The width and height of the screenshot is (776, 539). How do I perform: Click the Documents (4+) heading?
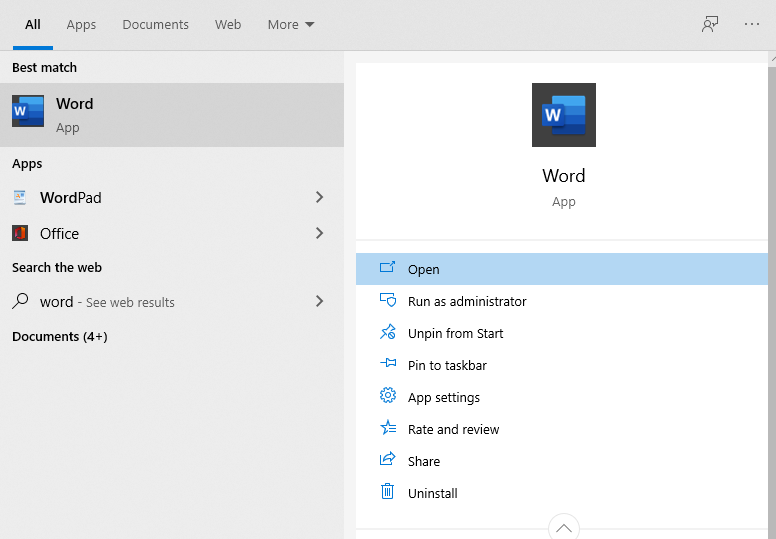click(x=60, y=337)
